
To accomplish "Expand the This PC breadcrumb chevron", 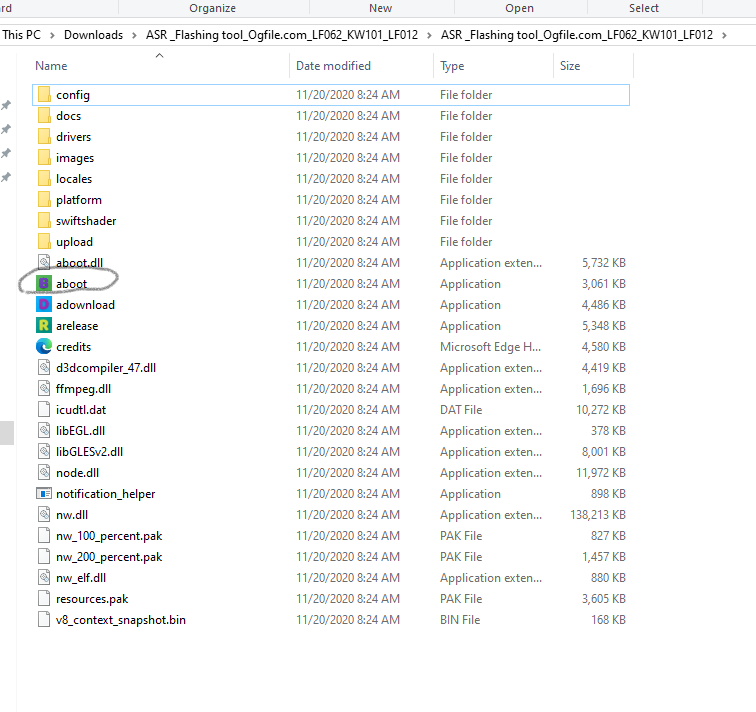I will click(x=54, y=35).
